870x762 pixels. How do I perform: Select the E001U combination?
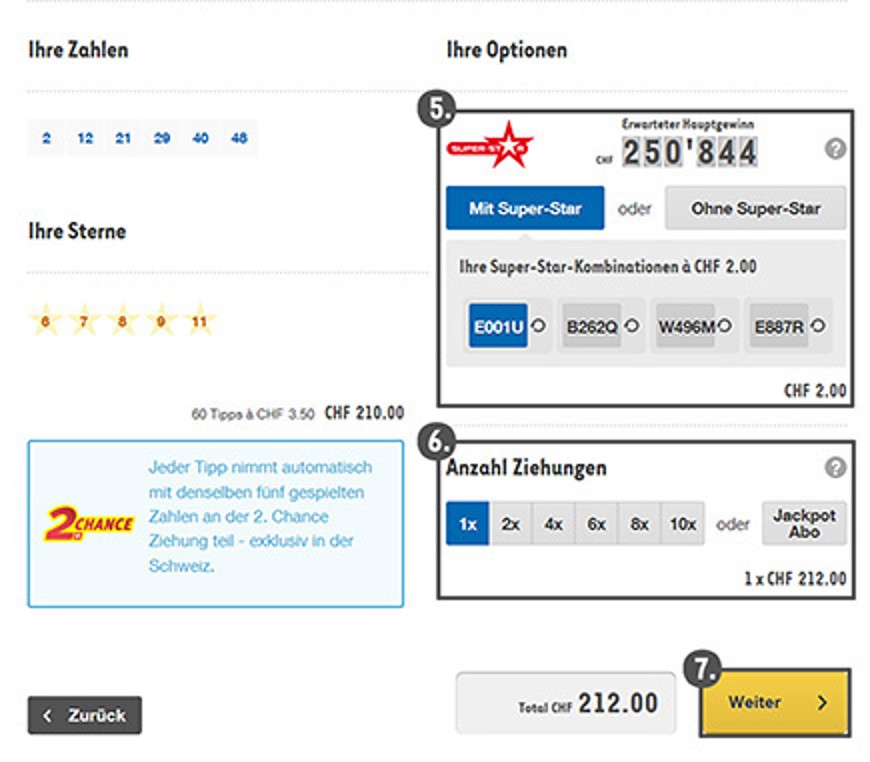(x=498, y=326)
